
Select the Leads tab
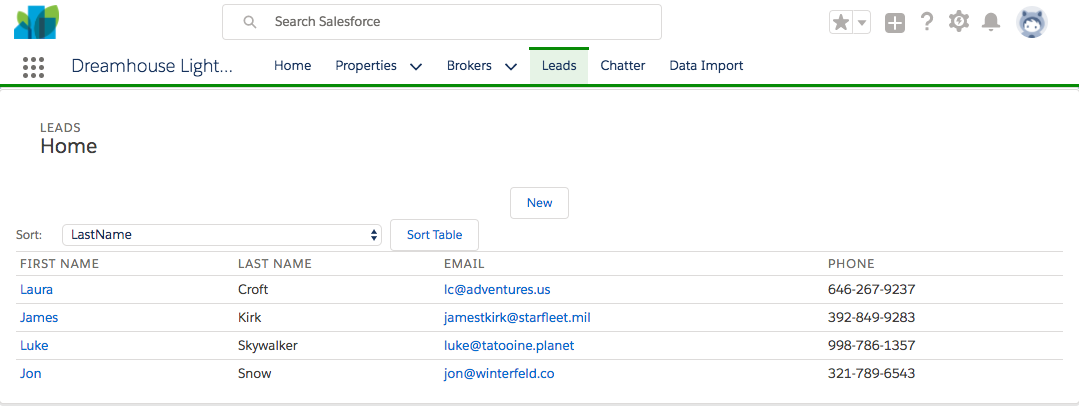coord(559,66)
